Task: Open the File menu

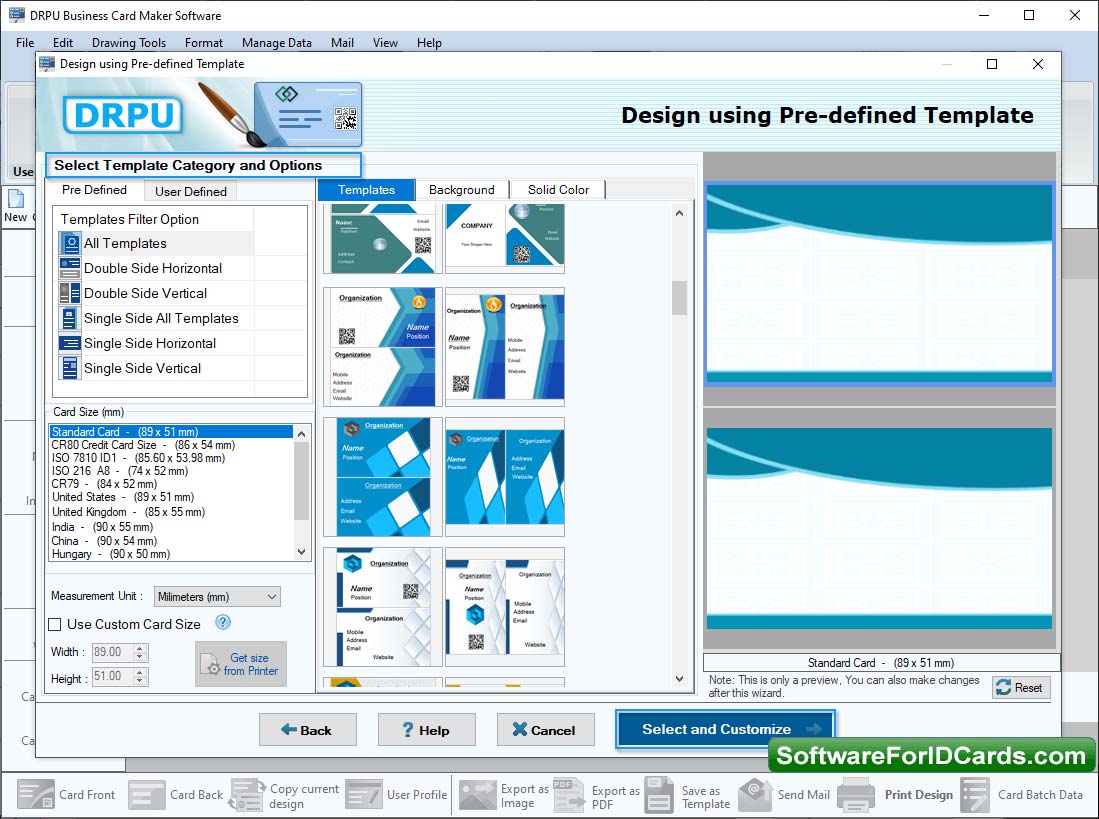Action: point(25,43)
